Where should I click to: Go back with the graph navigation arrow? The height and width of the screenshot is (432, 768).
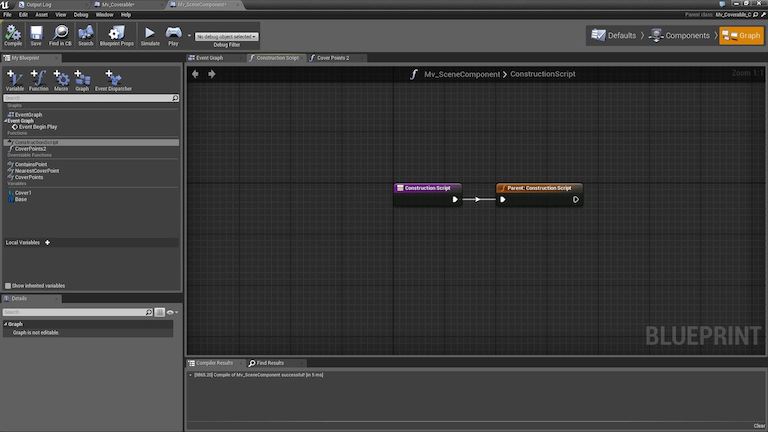pos(195,74)
